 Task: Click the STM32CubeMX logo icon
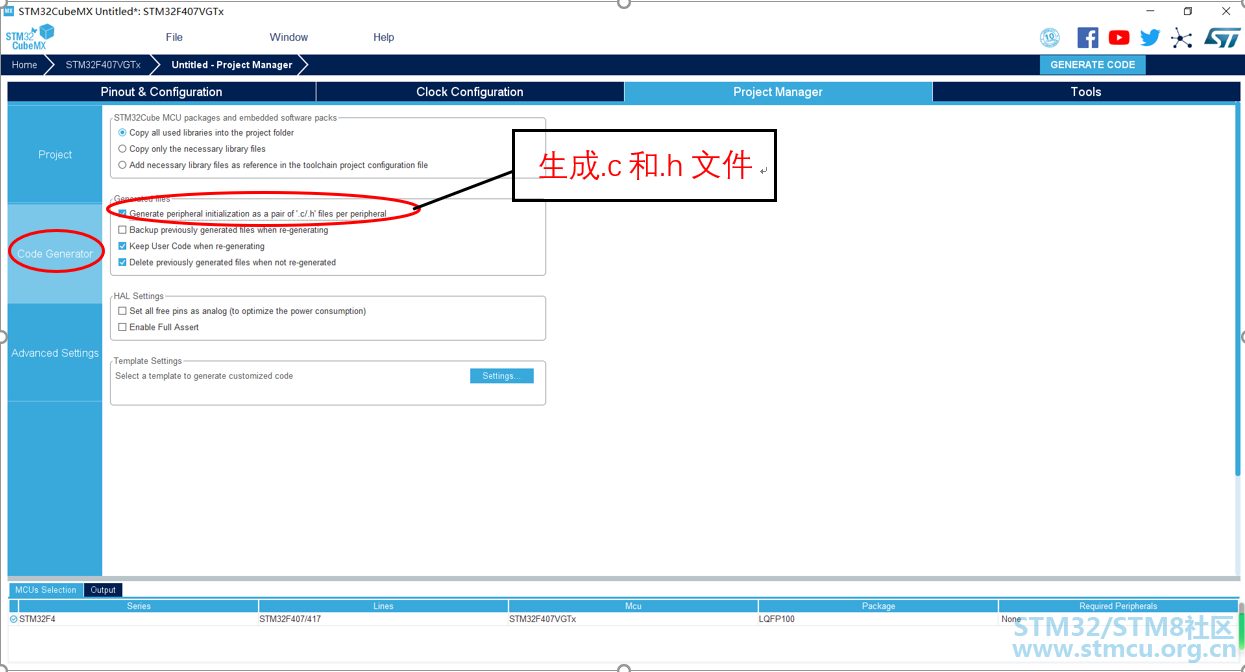coord(30,38)
